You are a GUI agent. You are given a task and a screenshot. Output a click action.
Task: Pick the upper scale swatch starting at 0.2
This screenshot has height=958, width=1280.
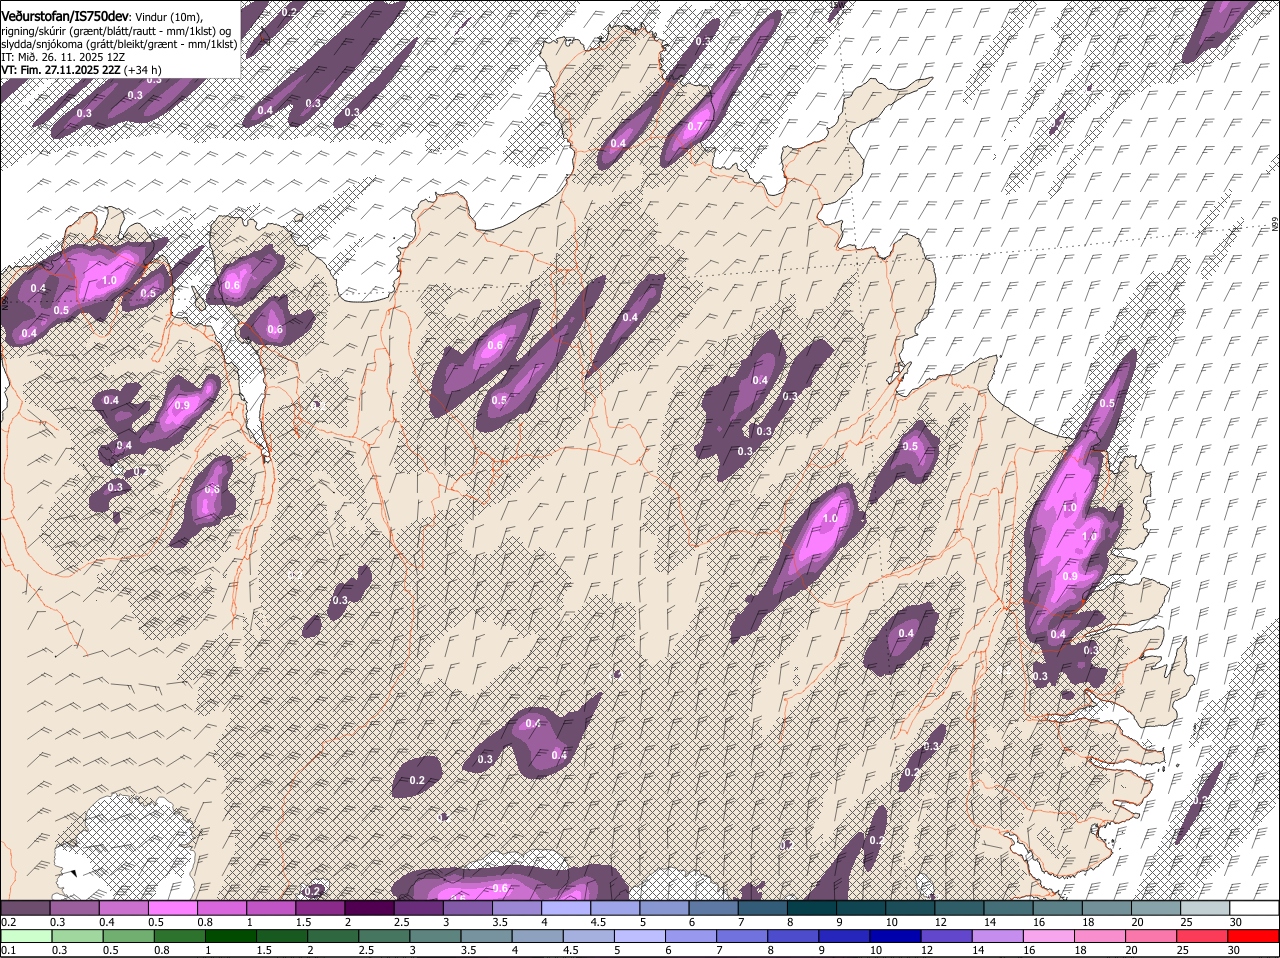click(x=25, y=907)
